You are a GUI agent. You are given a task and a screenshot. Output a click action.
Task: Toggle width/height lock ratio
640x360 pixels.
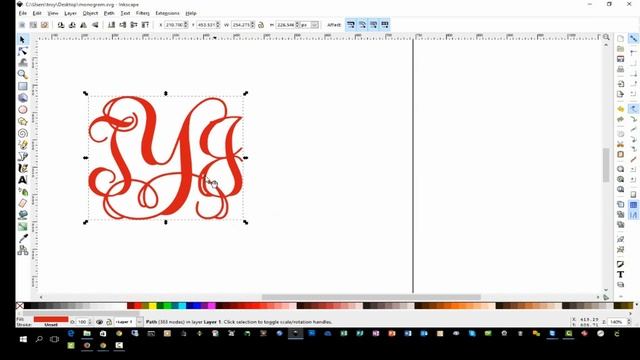(261, 25)
